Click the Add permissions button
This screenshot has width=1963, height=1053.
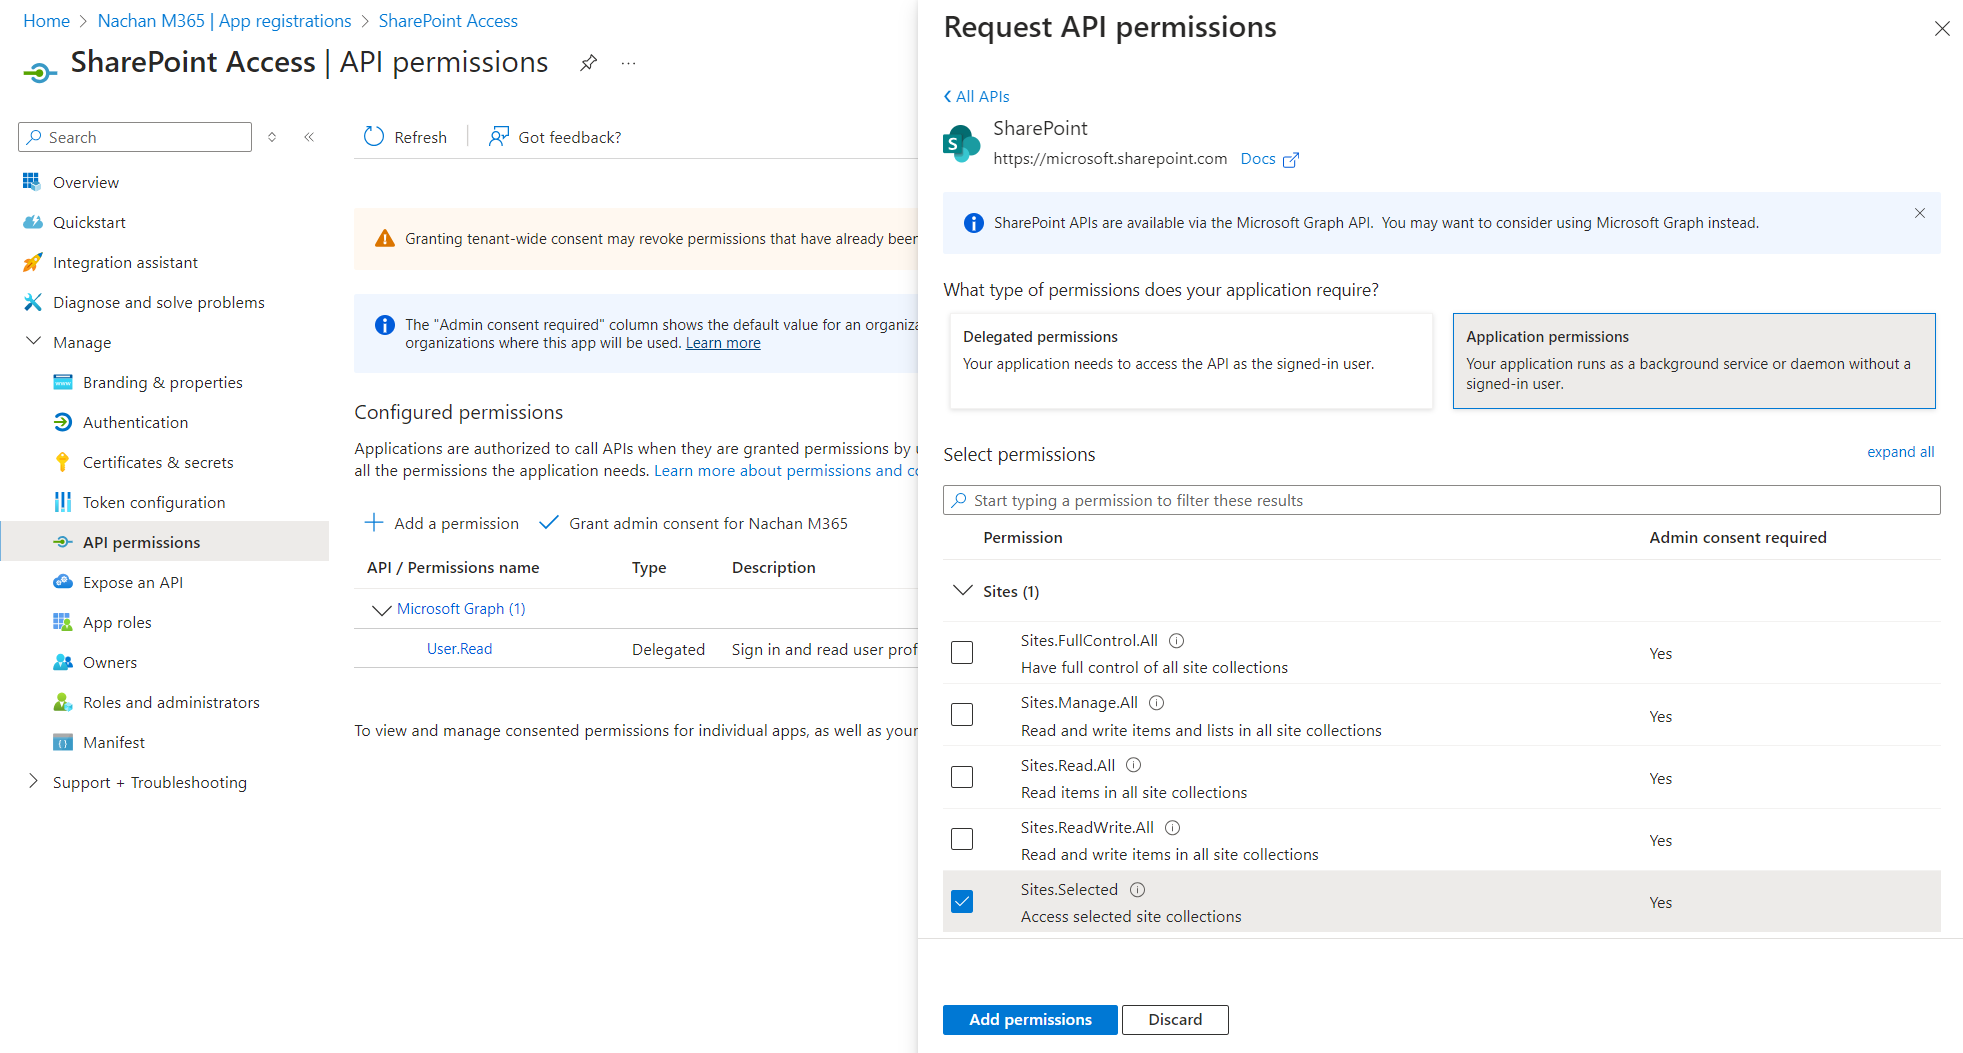(1029, 1019)
